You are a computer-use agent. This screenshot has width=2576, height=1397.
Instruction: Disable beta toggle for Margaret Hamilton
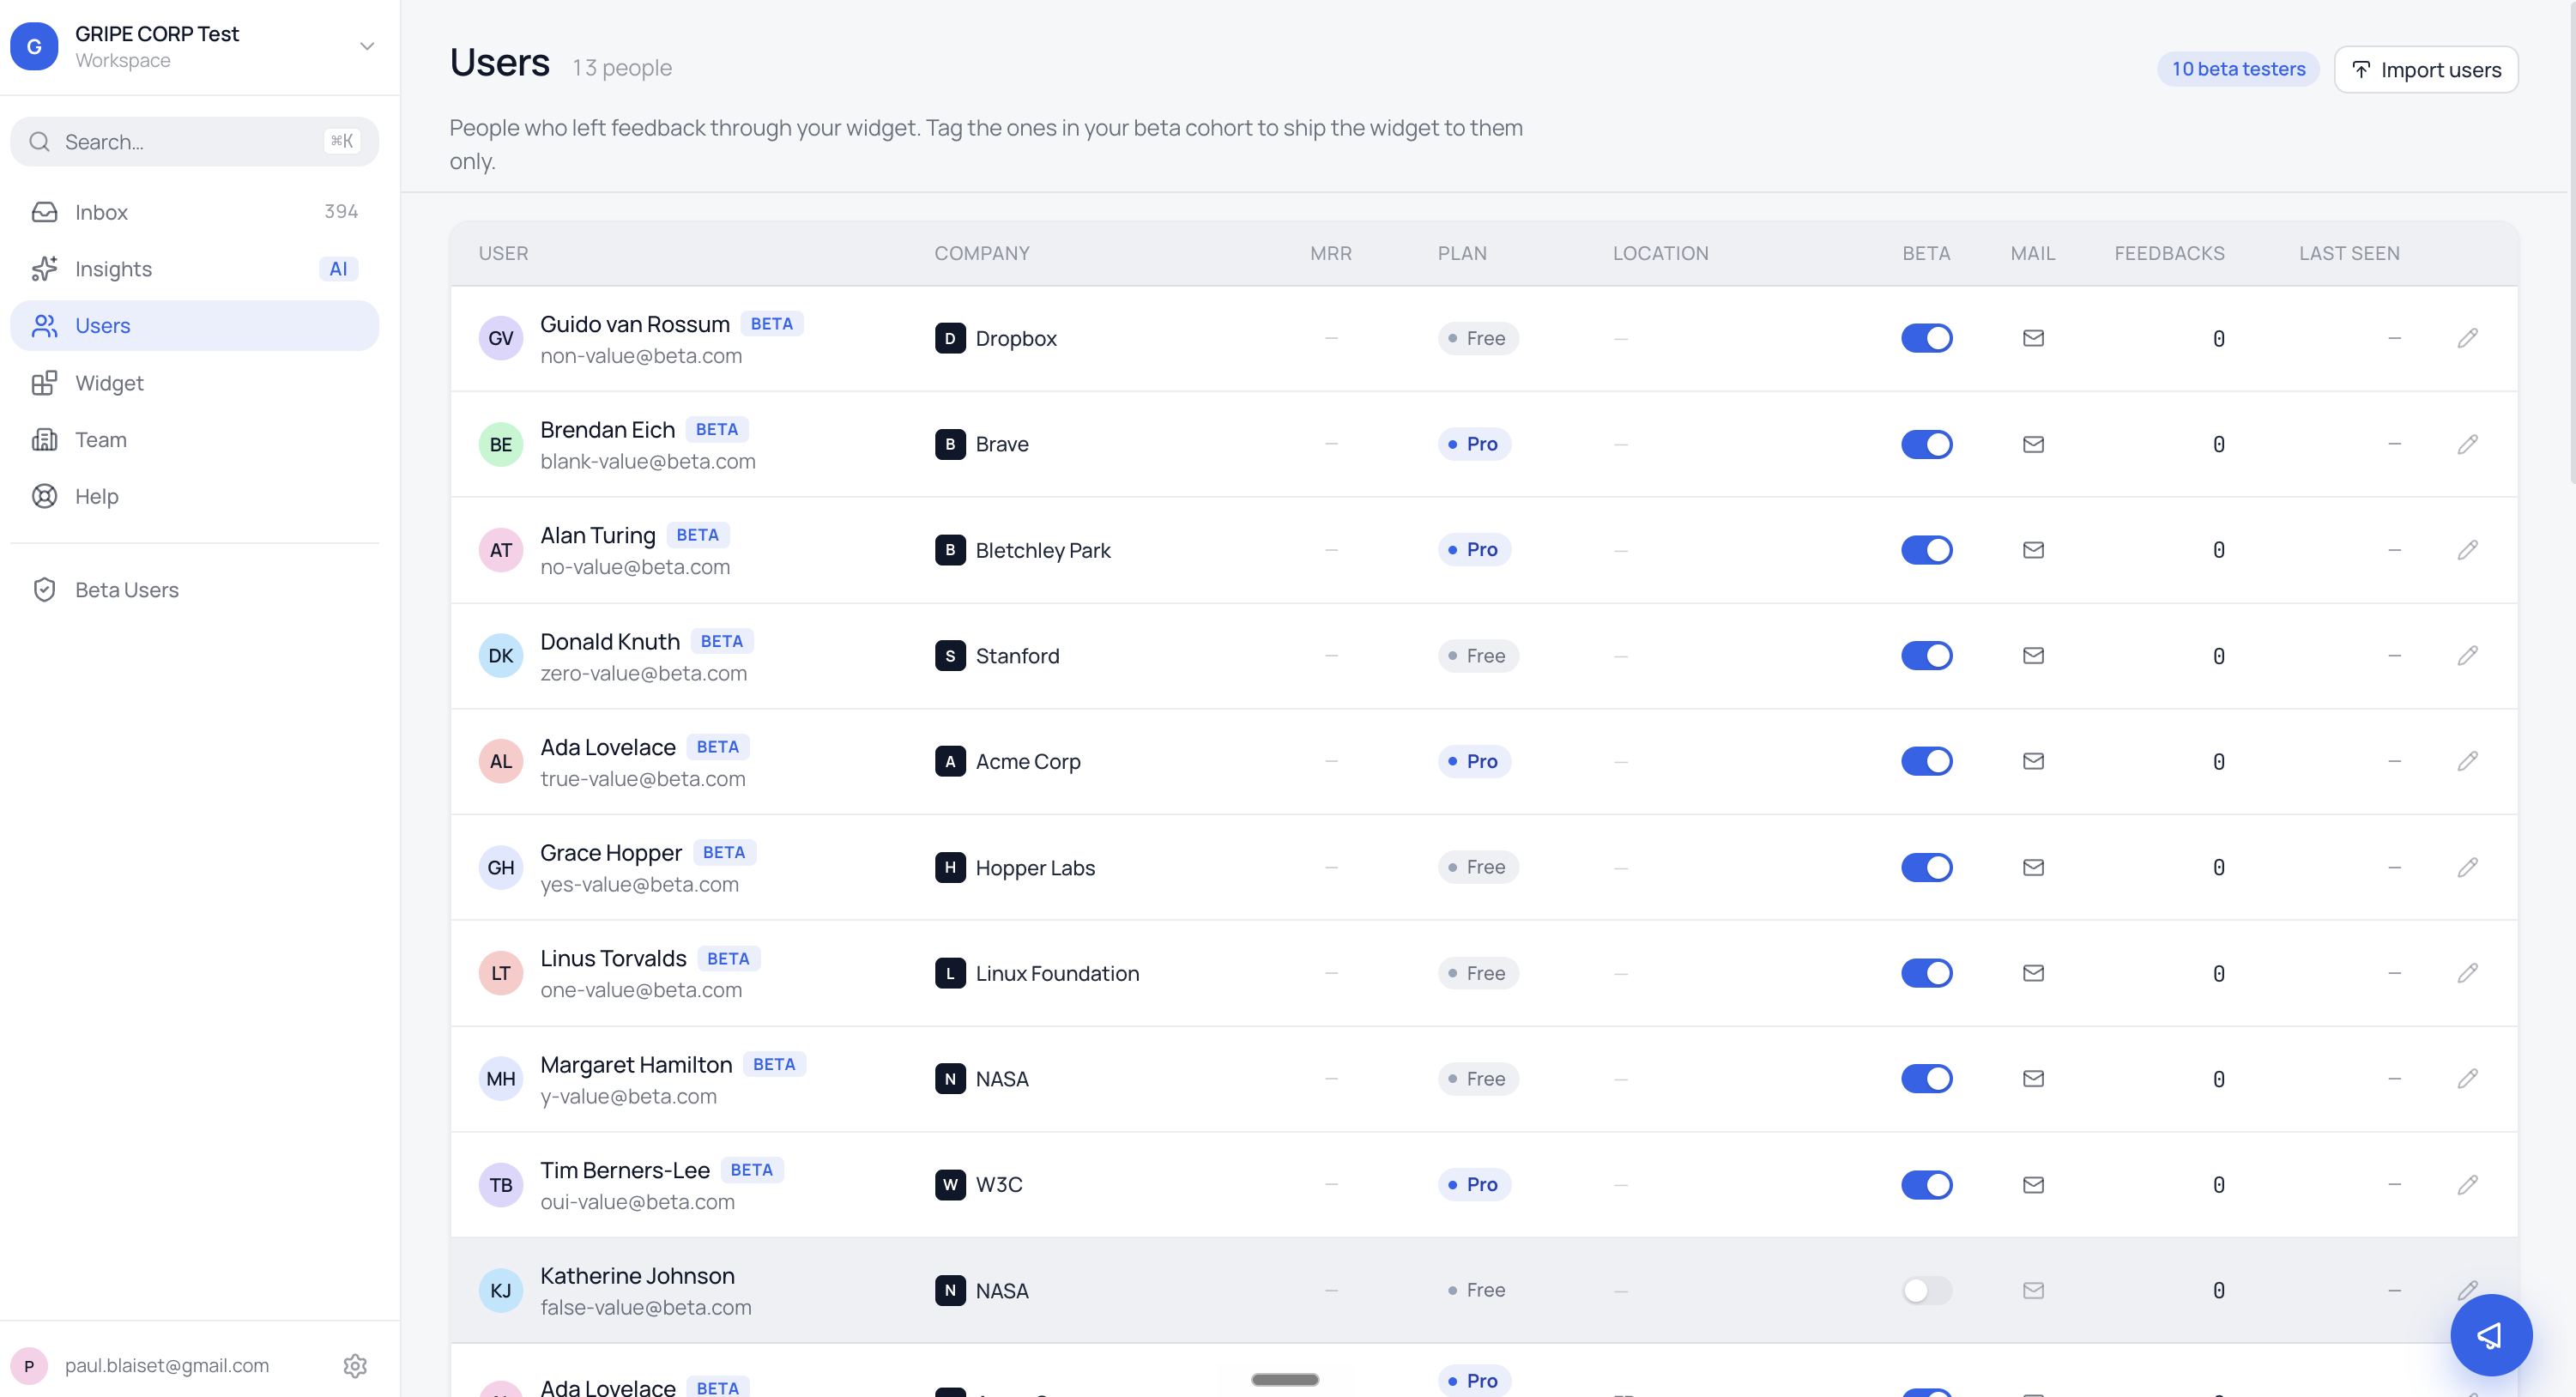point(1926,1078)
